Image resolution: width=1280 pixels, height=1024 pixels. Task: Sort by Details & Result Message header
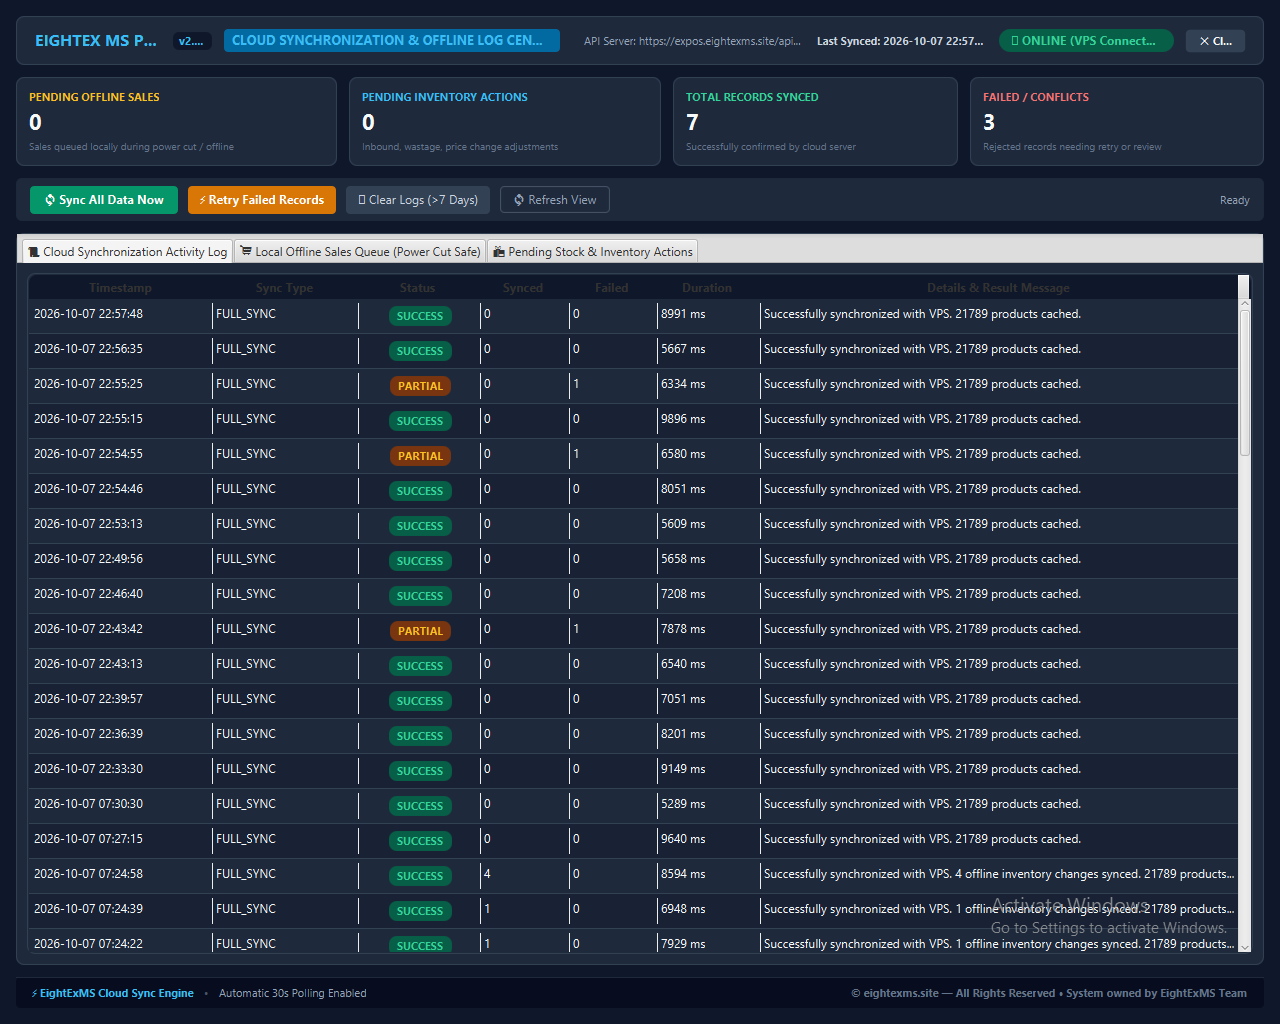coord(998,288)
